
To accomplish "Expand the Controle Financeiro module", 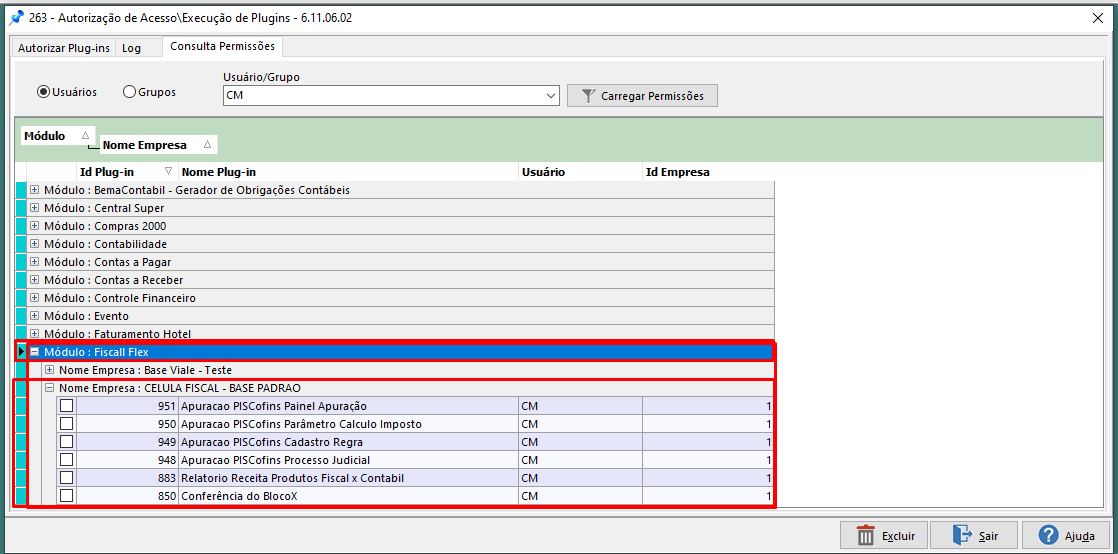I will (x=34, y=298).
